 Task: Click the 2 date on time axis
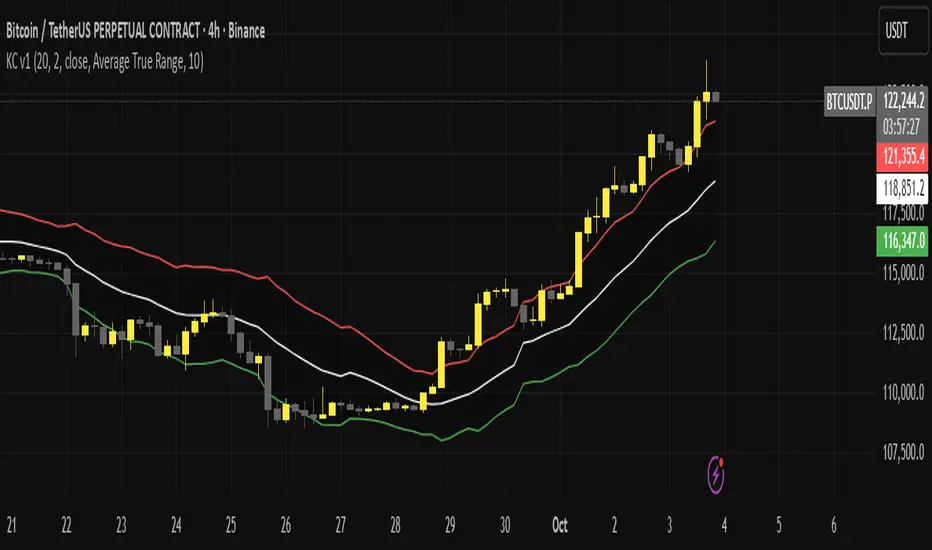coord(615,525)
